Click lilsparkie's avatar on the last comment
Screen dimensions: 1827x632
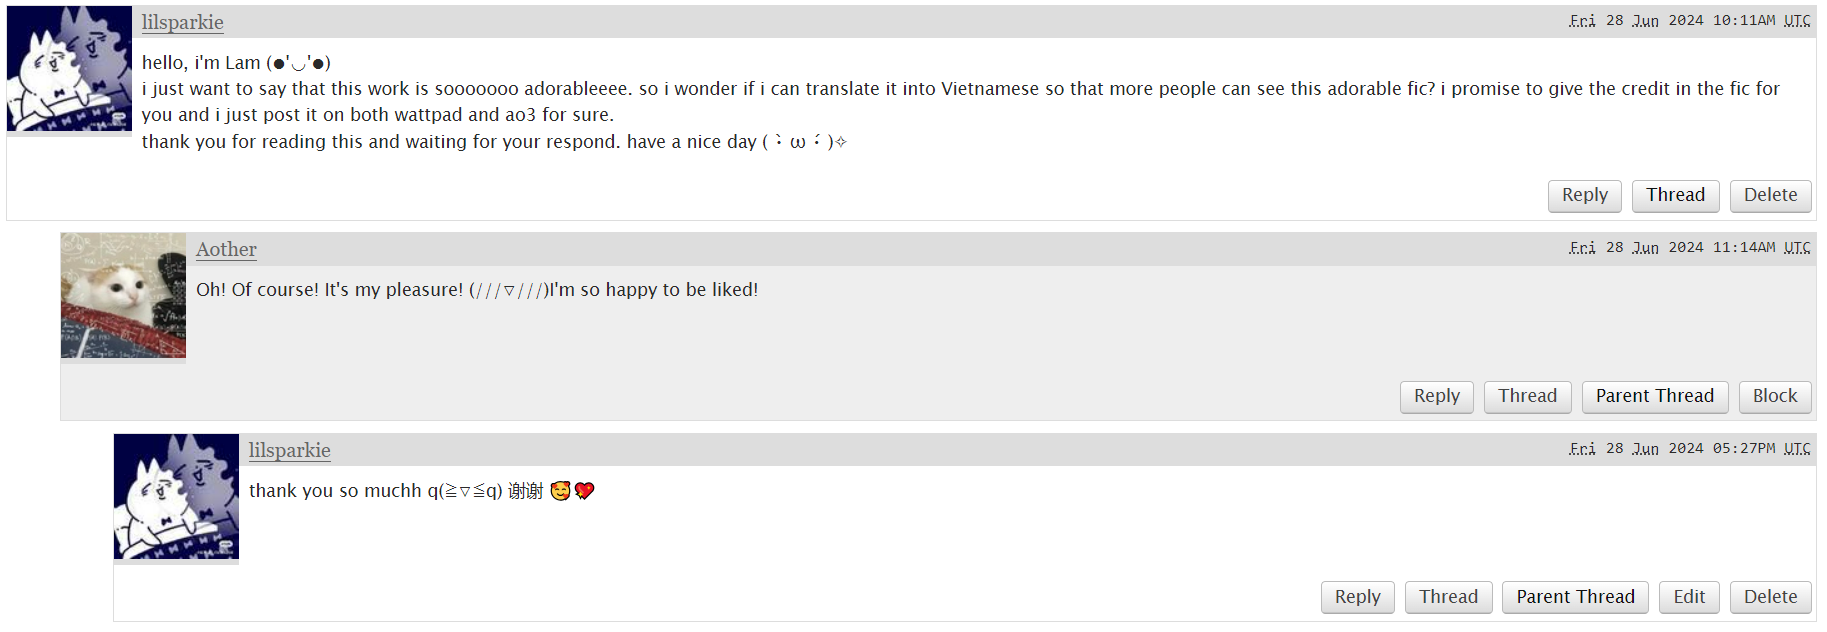(176, 496)
